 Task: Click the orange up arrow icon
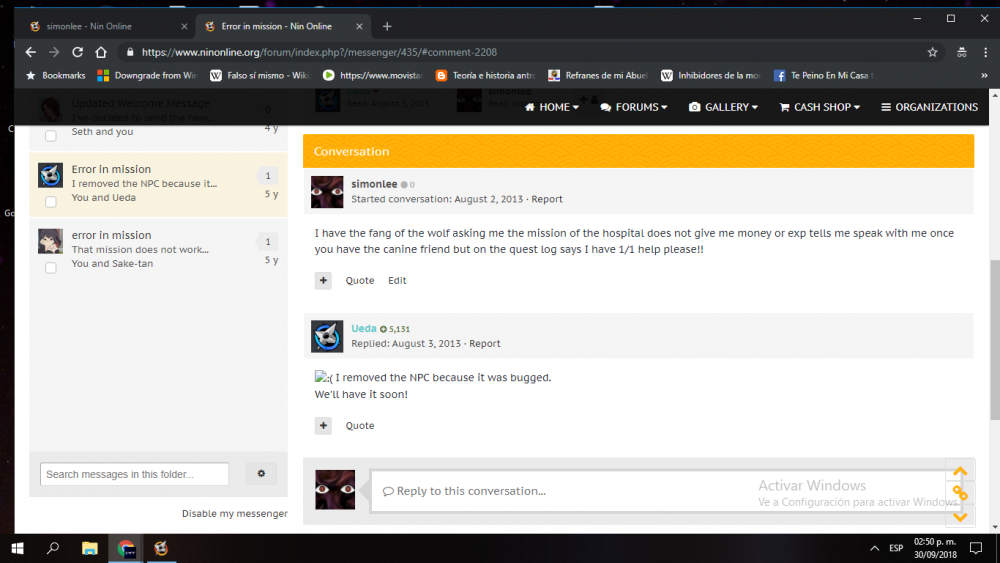pos(960,472)
